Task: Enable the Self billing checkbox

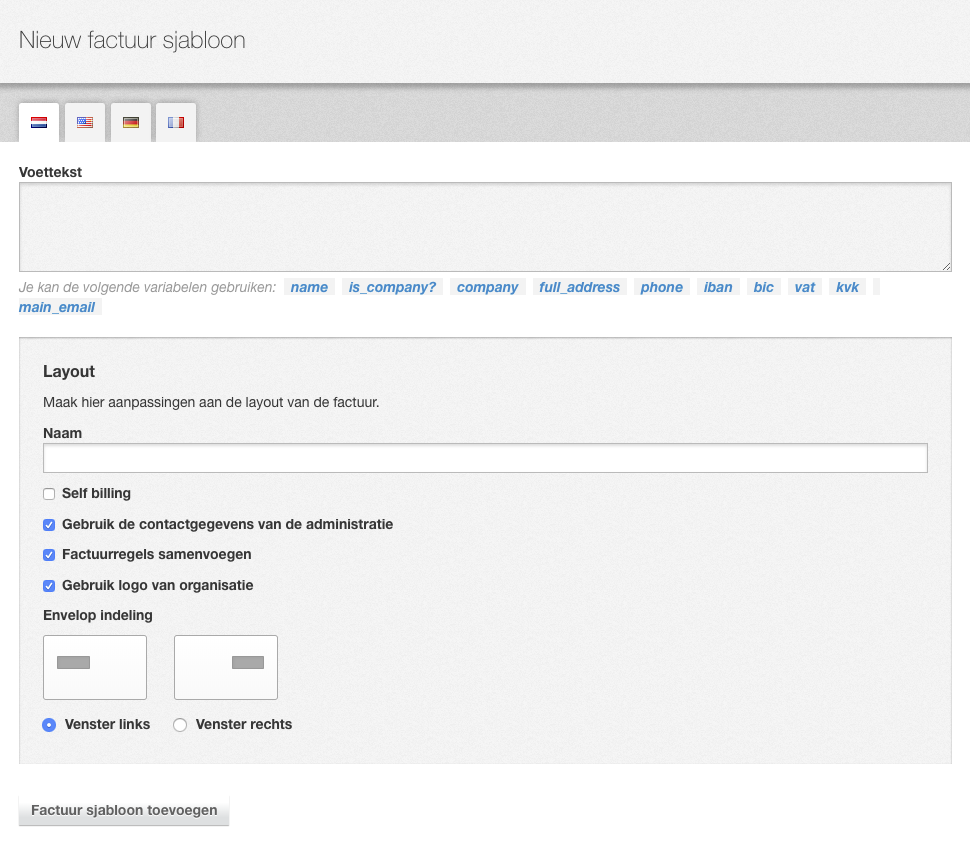Action: pyautogui.click(x=49, y=494)
